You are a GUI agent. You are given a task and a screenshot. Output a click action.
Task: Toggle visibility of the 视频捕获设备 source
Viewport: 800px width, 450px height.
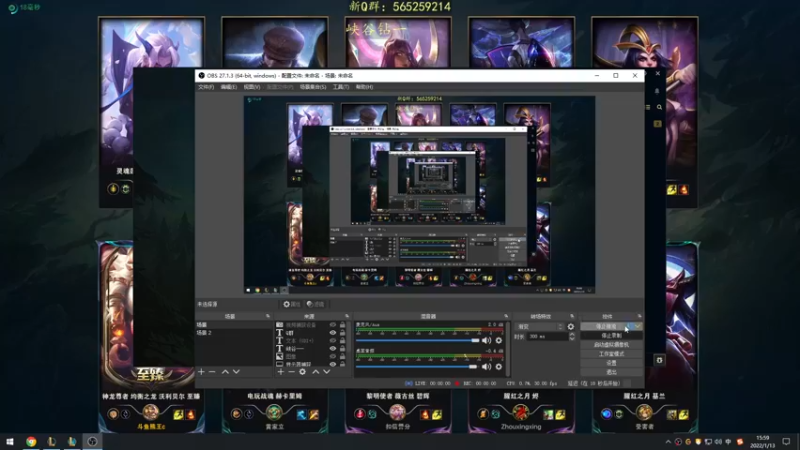[x=333, y=324]
